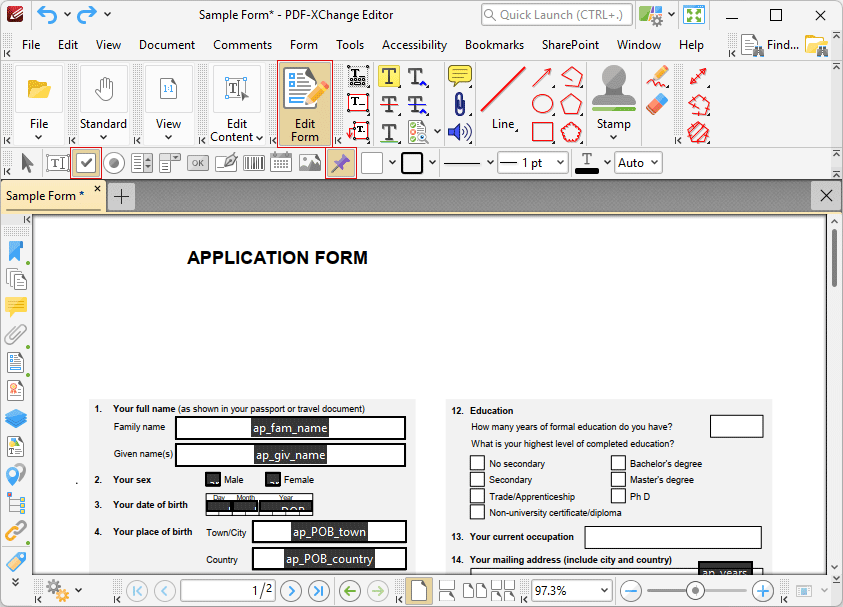
Task: Open the SharePoint menu
Action: 570,45
